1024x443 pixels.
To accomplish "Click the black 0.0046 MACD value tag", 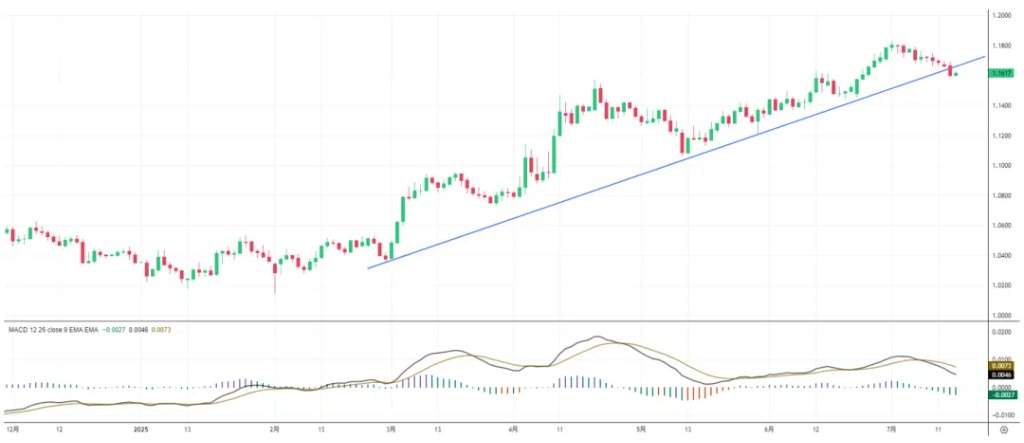I will click(x=1002, y=376).
